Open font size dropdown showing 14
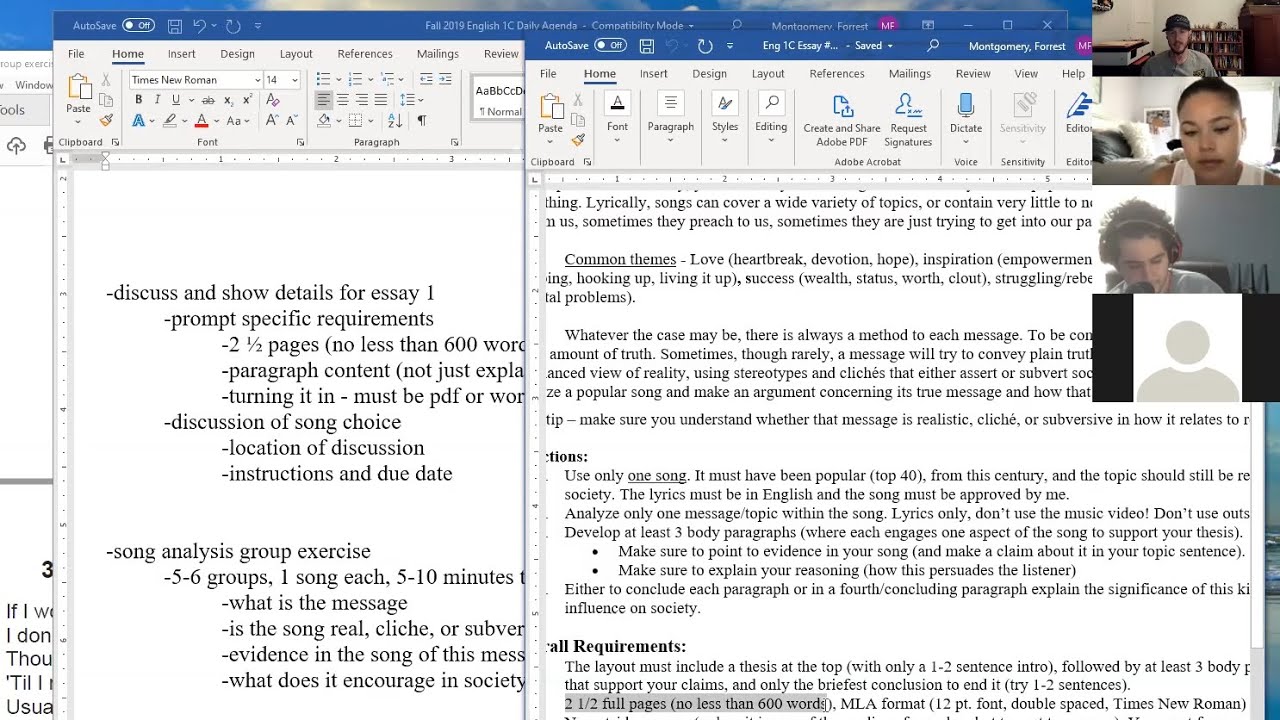The height and width of the screenshot is (720, 1280). (294, 80)
